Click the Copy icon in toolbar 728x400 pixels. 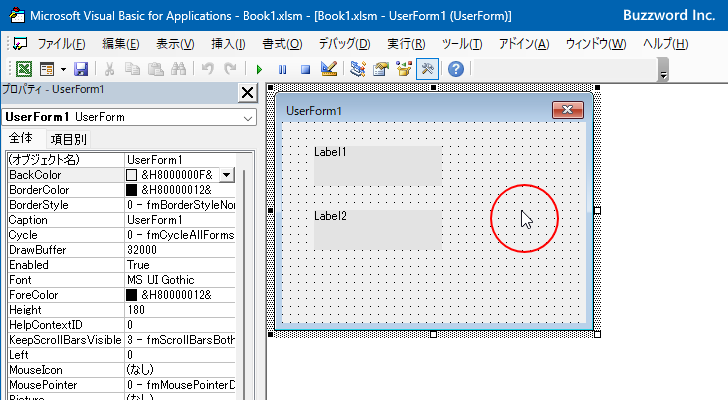[132, 69]
